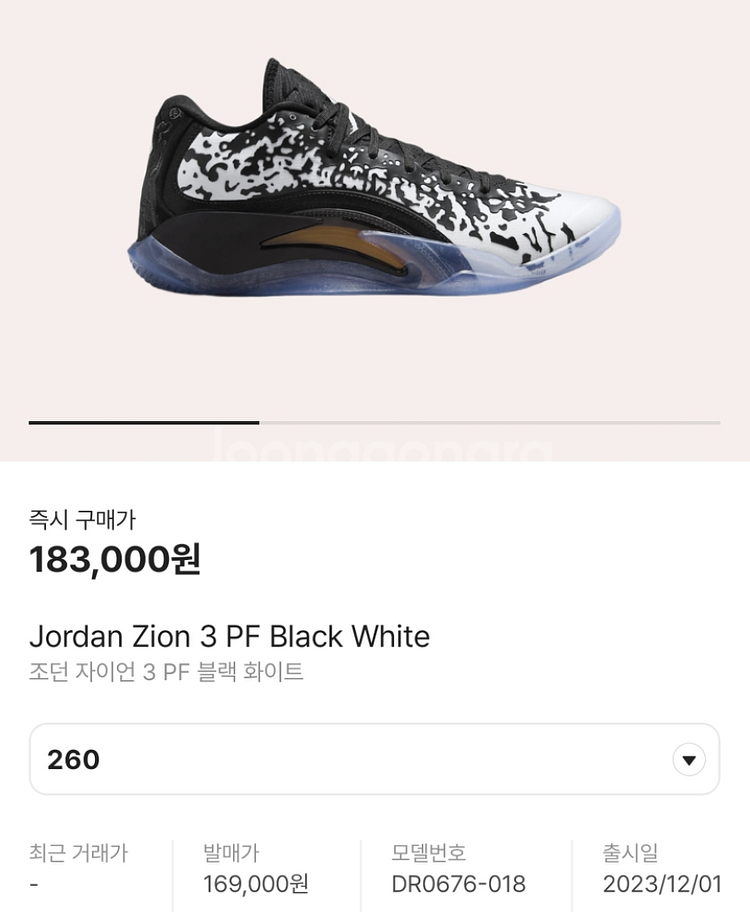Image resolution: width=750 pixels, height=912 pixels.
Task: Select the 모델번호 label
Action: pos(428,853)
